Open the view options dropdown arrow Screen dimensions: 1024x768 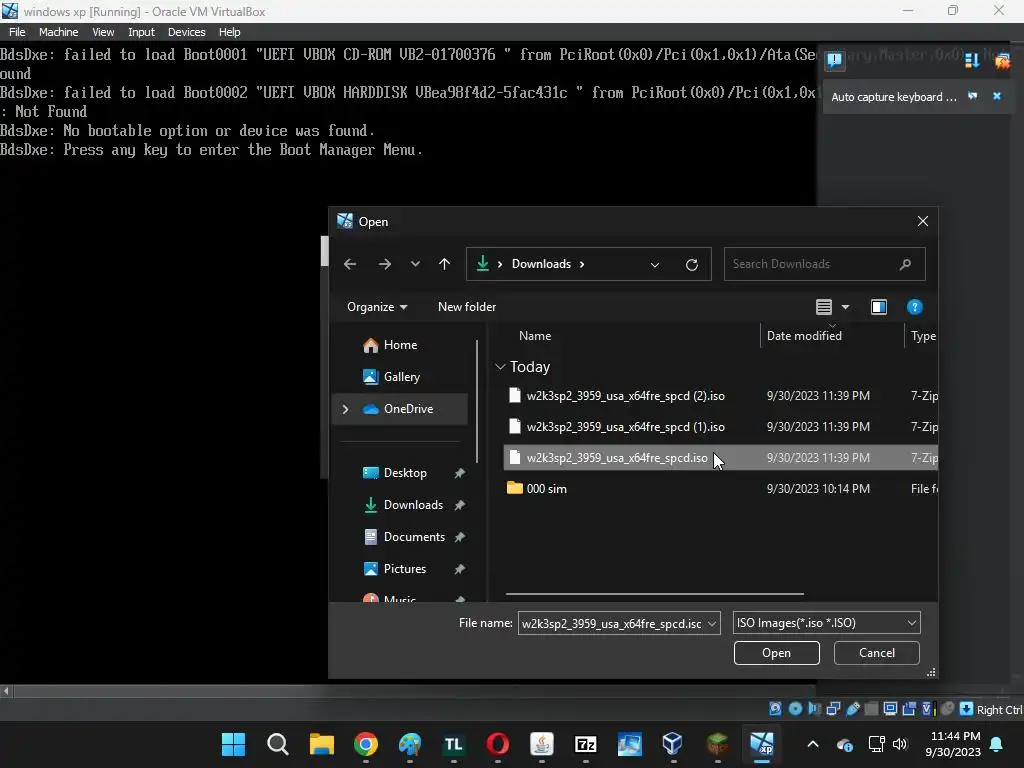(x=845, y=307)
